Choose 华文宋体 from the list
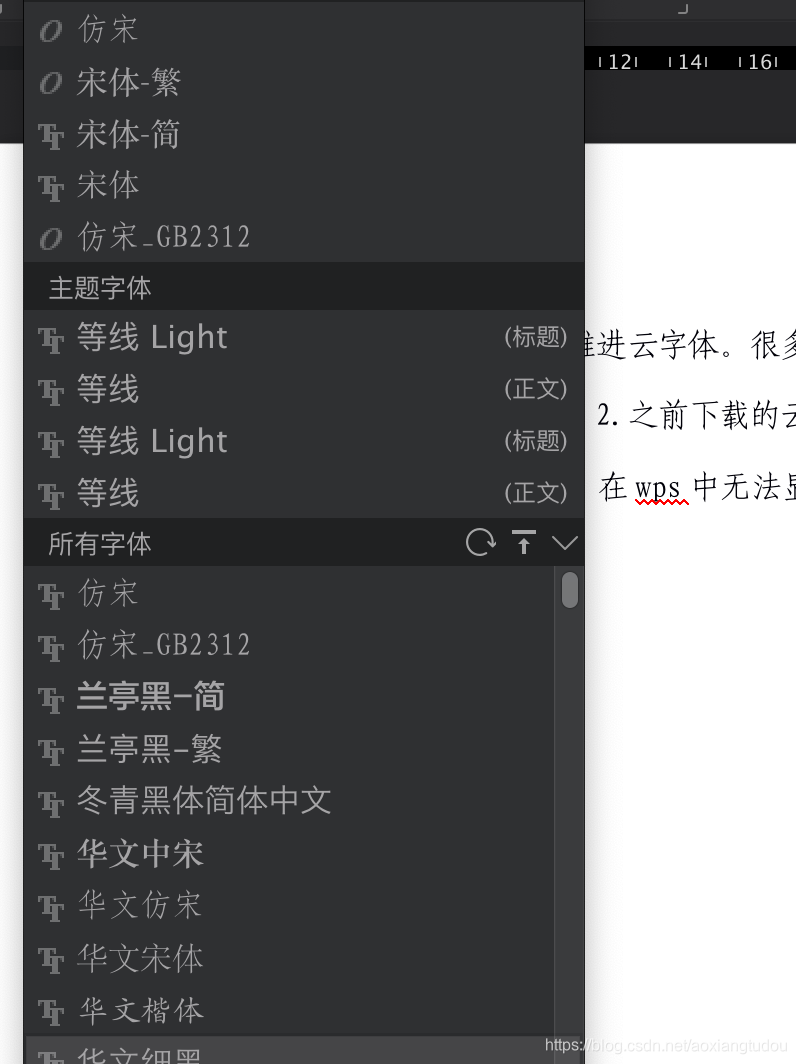This screenshot has width=796, height=1064. pyautogui.click(x=289, y=958)
